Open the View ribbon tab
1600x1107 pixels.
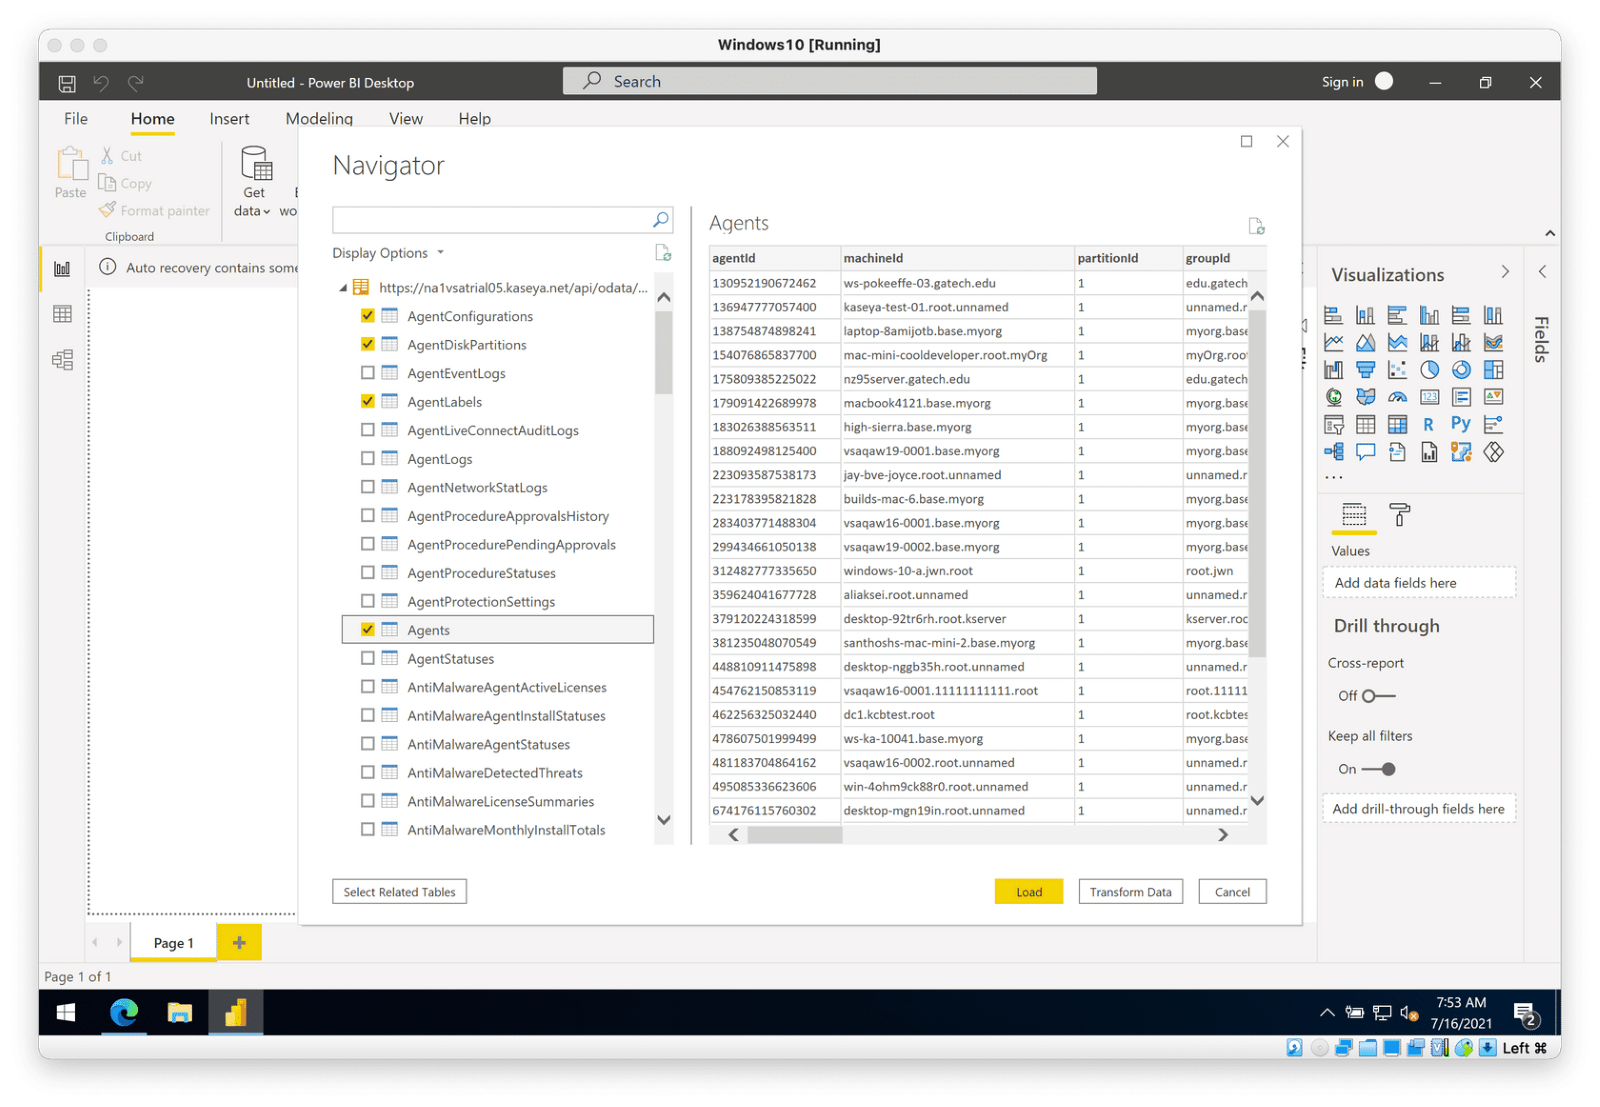pyautogui.click(x=406, y=118)
